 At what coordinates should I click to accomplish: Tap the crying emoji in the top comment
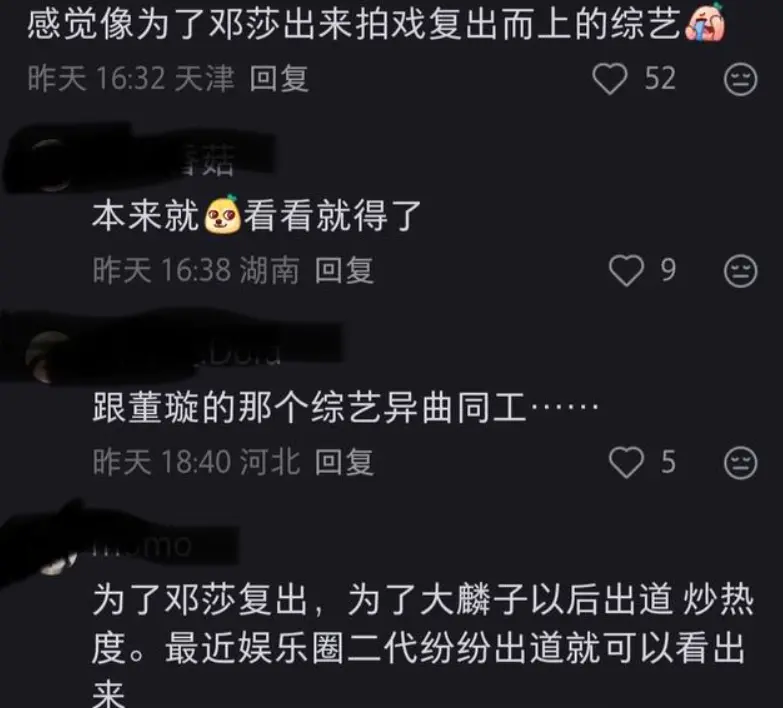click(705, 22)
